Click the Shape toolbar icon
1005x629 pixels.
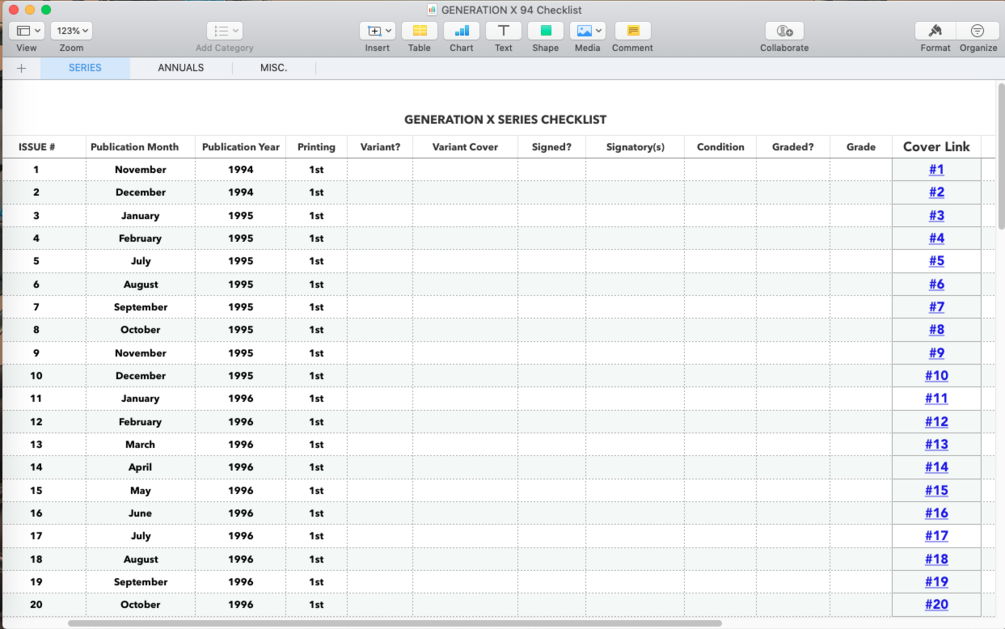pos(545,31)
